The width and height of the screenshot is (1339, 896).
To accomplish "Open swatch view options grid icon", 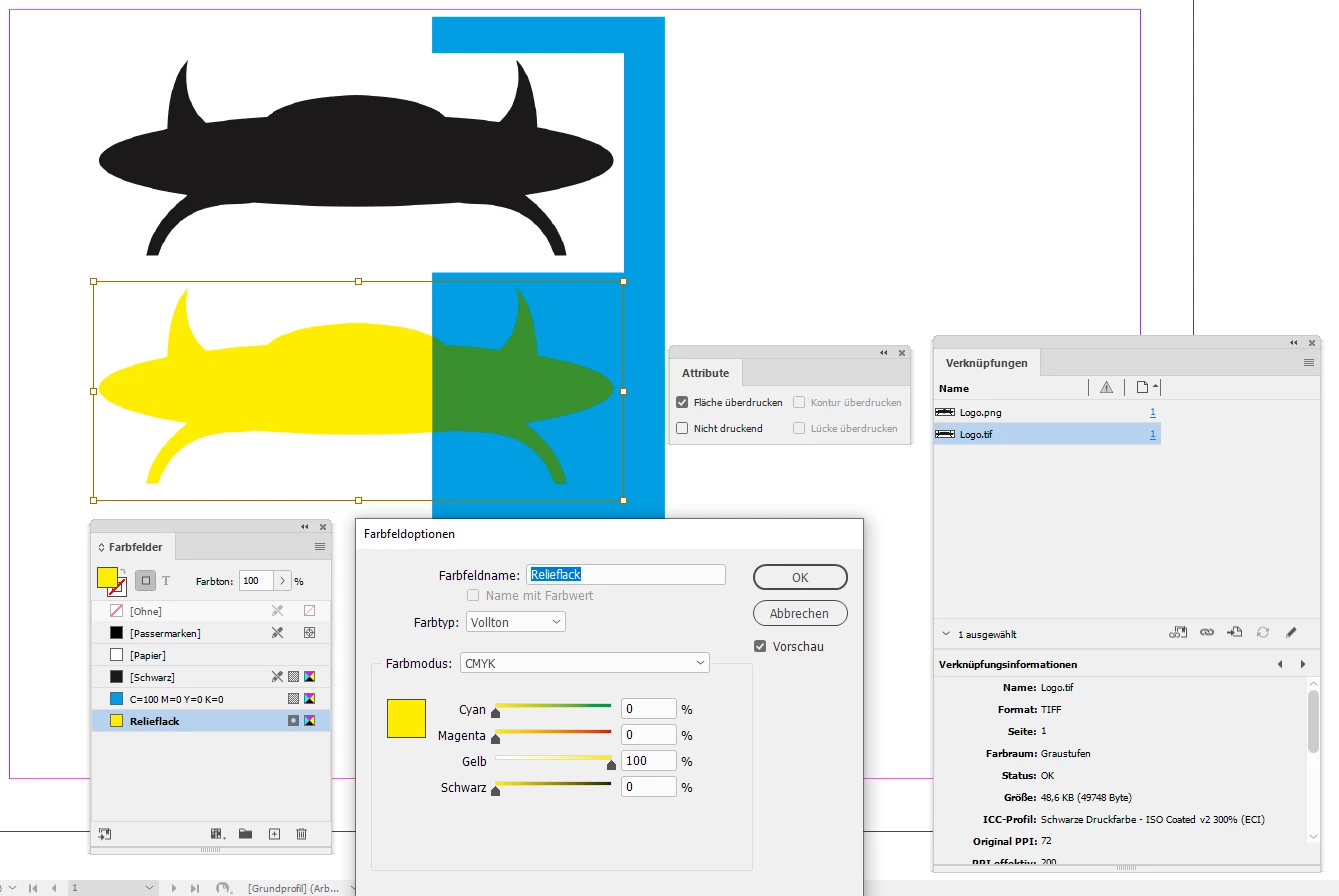I will point(217,833).
